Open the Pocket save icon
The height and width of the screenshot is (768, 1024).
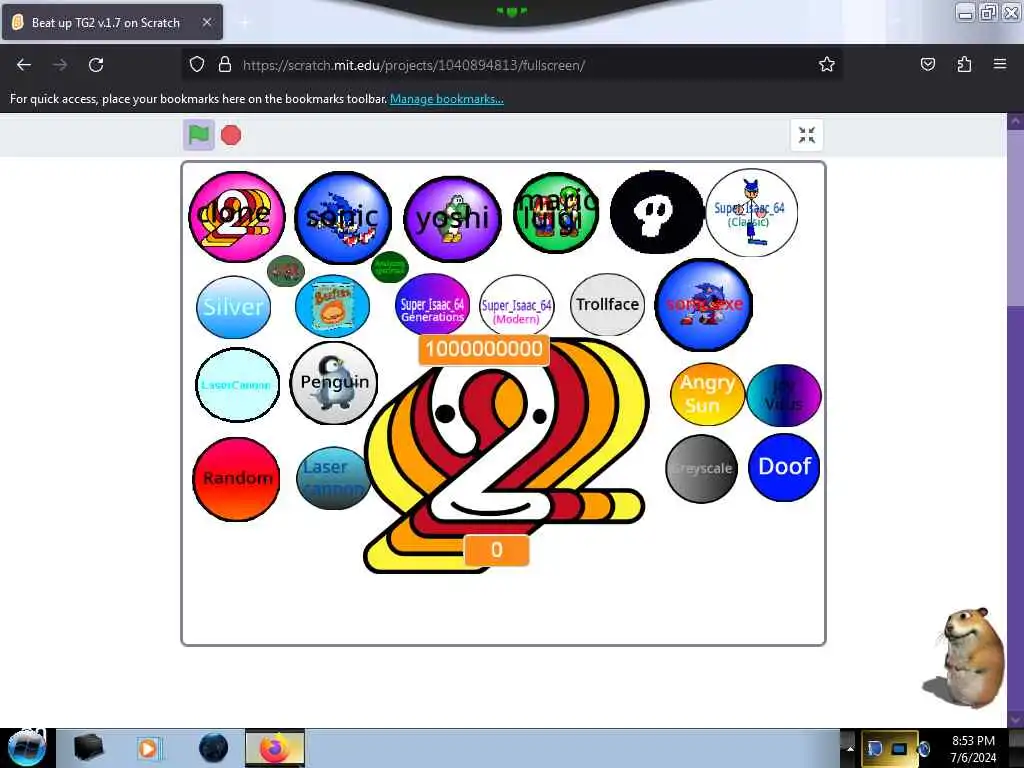click(927, 65)
